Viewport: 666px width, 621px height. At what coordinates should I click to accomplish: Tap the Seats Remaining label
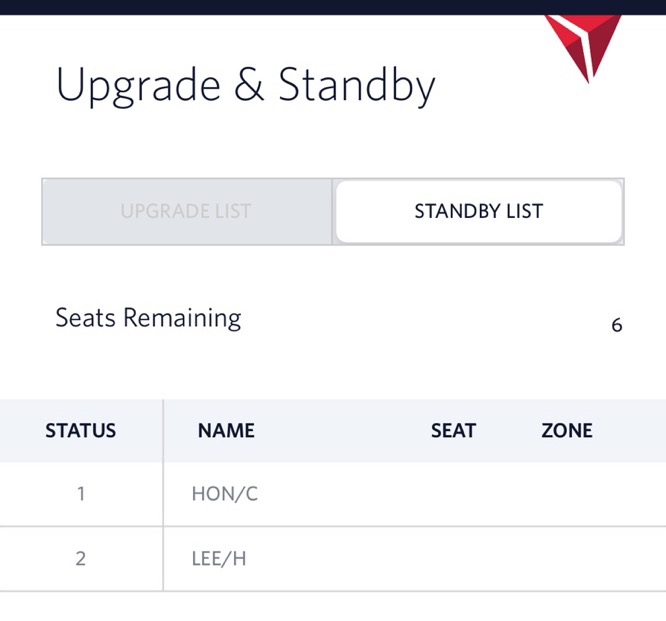coord(148,318)
